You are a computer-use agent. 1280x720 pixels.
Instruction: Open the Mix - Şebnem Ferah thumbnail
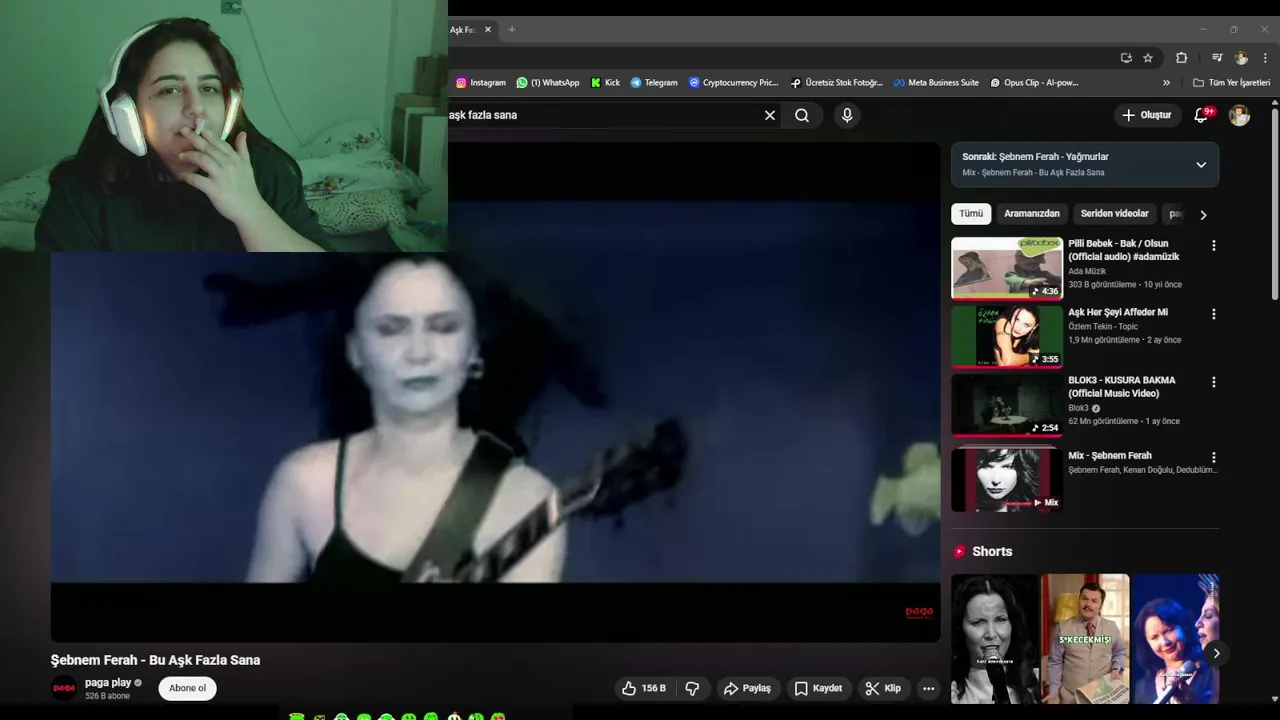(1006, 479)
